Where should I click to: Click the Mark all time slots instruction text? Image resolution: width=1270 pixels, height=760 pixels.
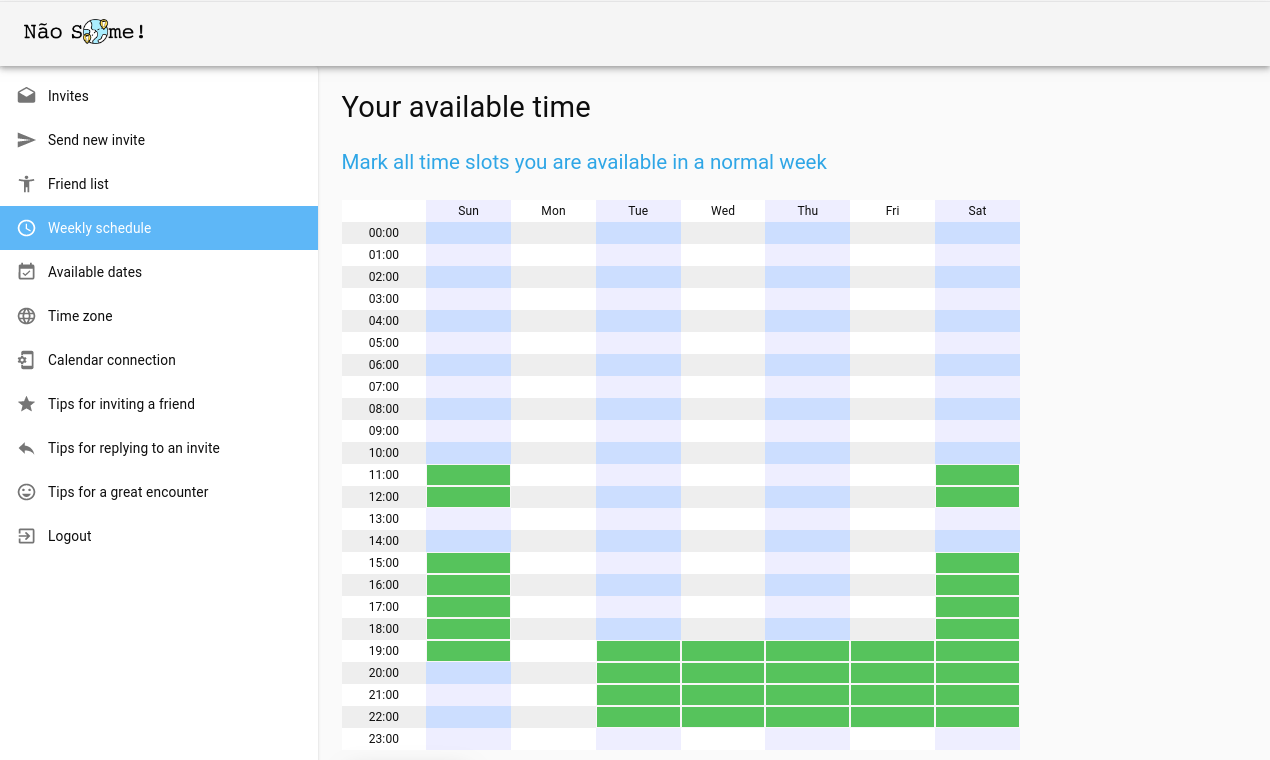tap(584, 162)
